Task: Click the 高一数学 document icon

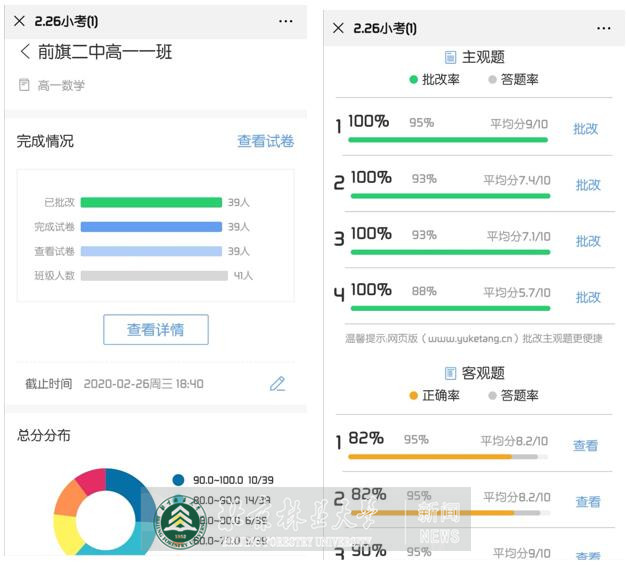Action: 24,86
